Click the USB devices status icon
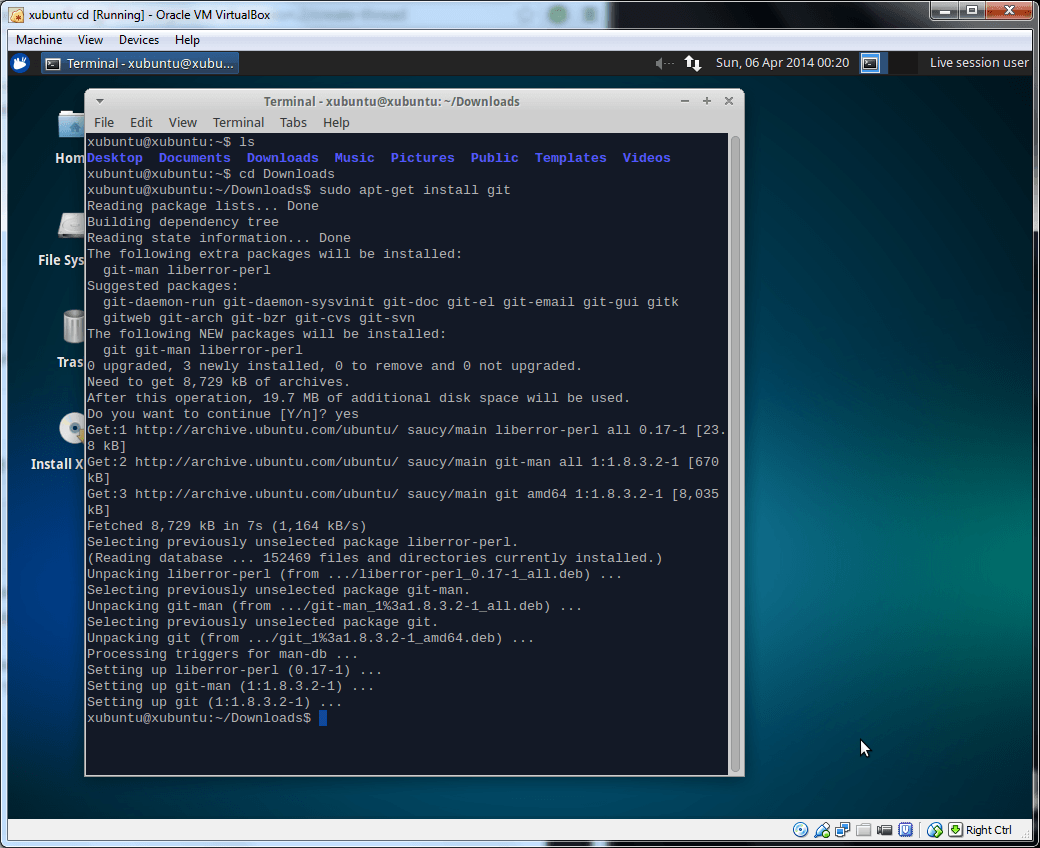 click(x=822, y=830)
